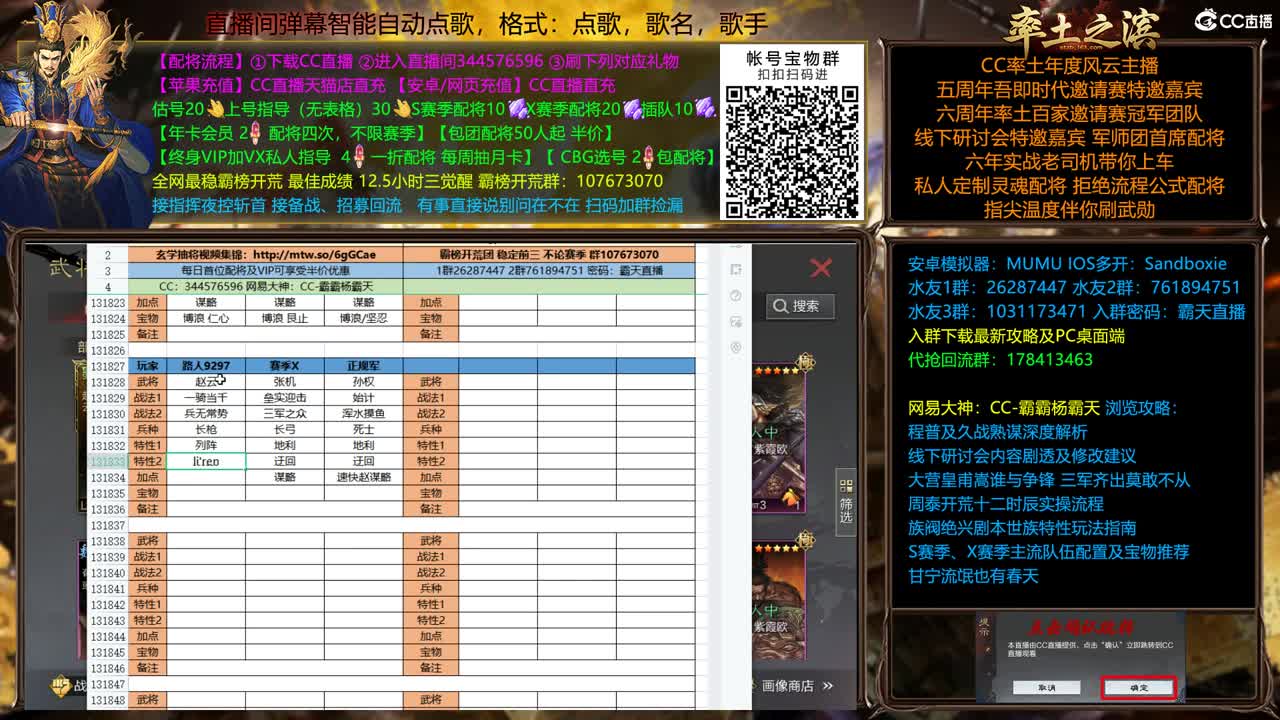Click the location pin icon in the spreadsheet side strip
This screenshot has width=1280, height=720.
click(736, 347)
